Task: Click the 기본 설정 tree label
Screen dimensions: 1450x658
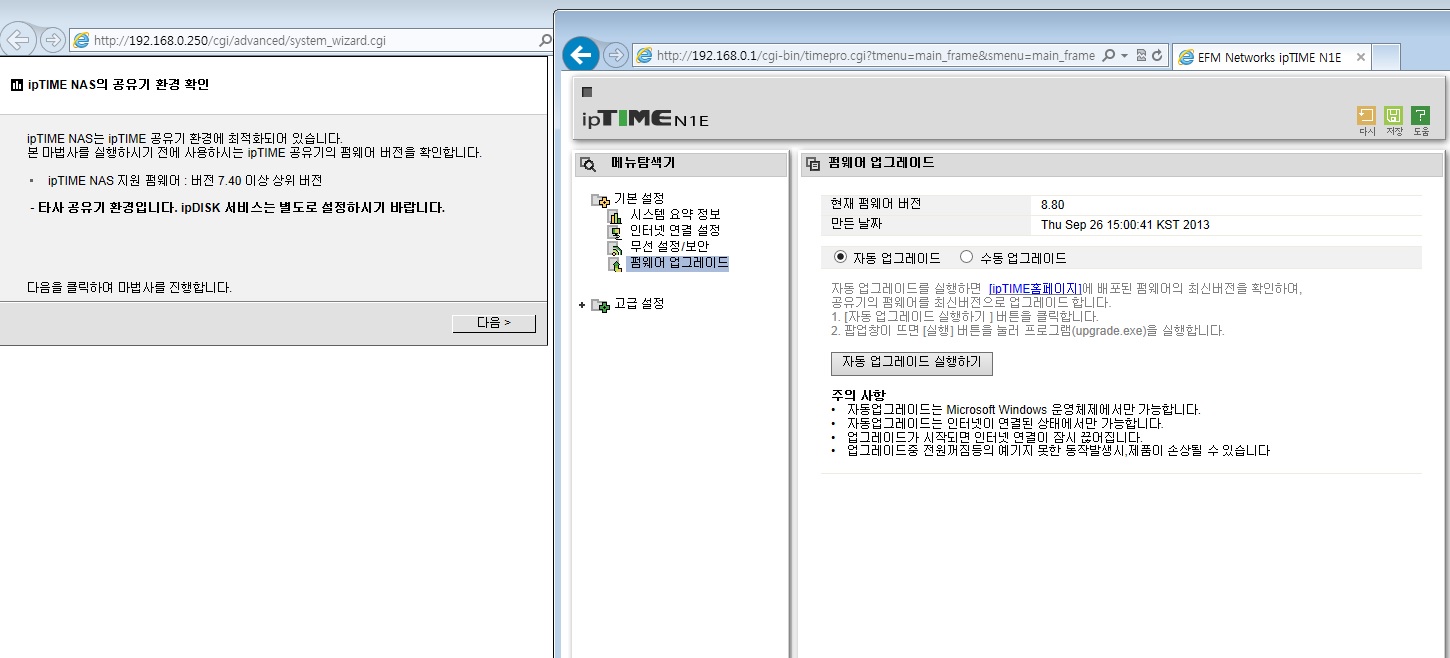Action: coord(639,198)
